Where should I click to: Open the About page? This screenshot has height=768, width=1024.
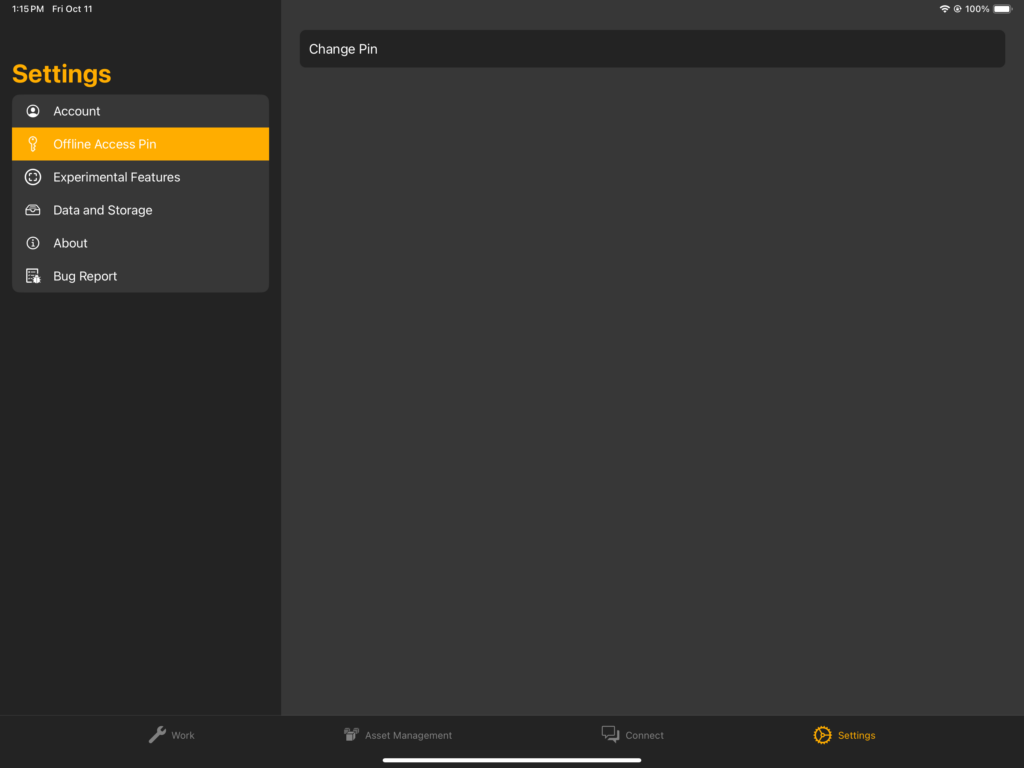[x=140, y=243]
